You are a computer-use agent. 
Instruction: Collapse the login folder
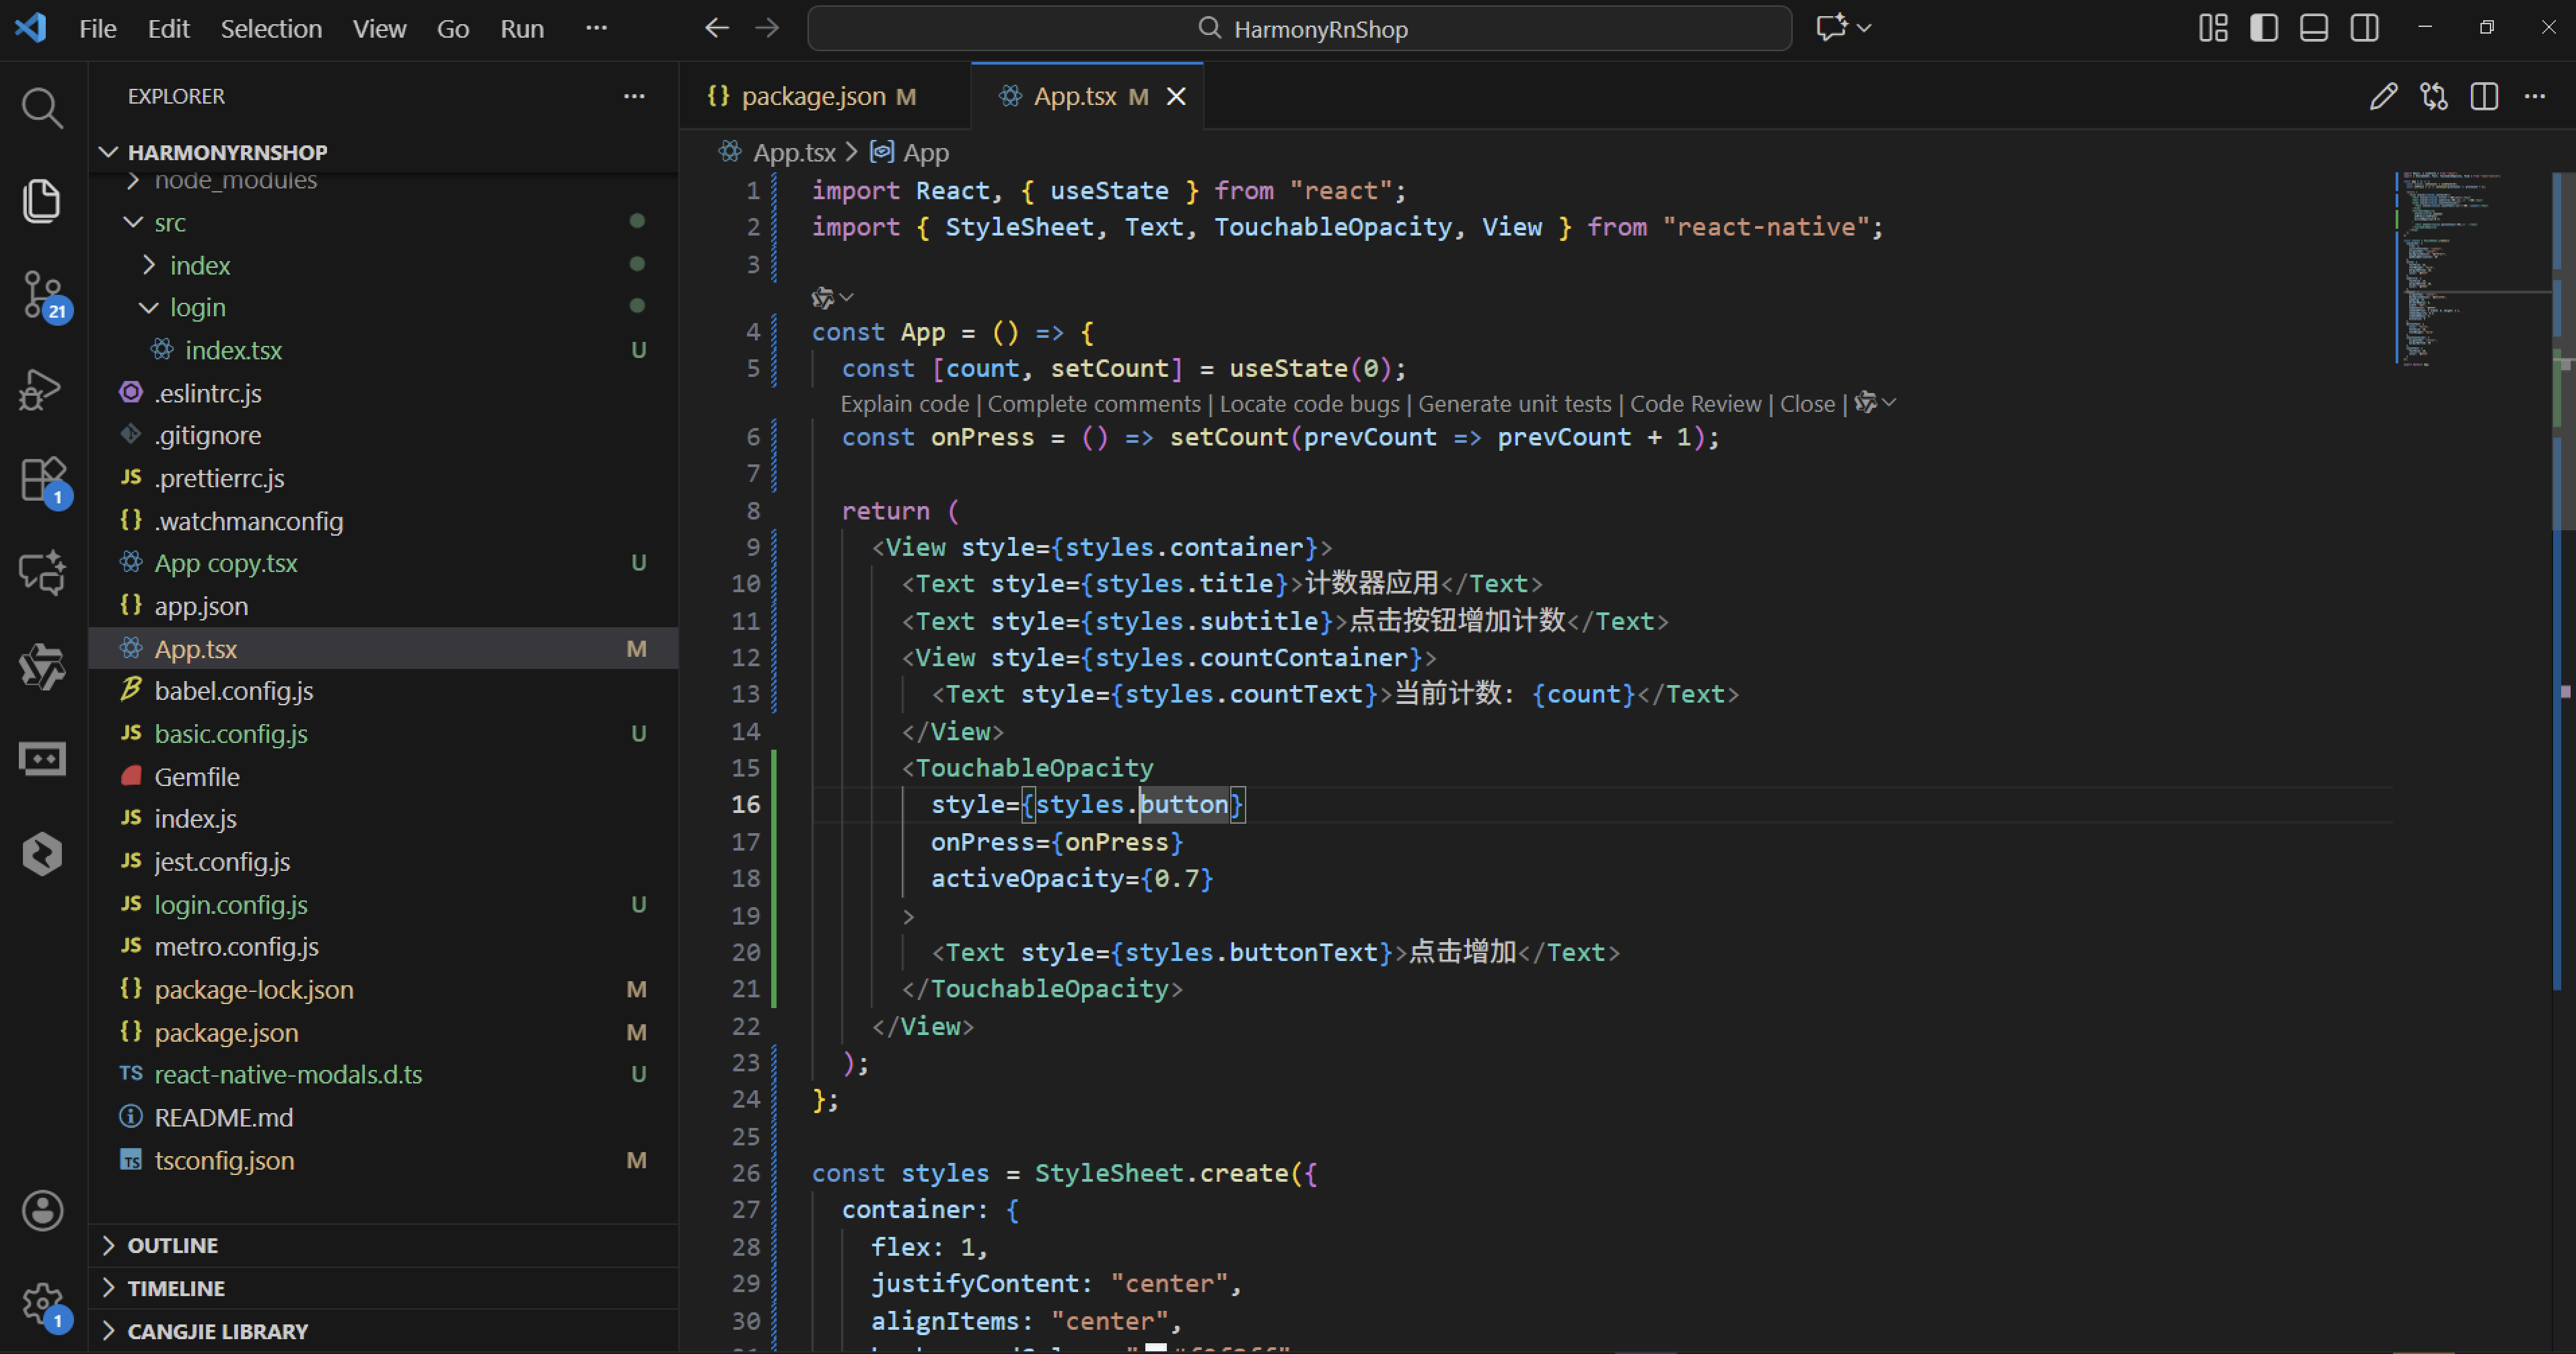pos(197,307)
